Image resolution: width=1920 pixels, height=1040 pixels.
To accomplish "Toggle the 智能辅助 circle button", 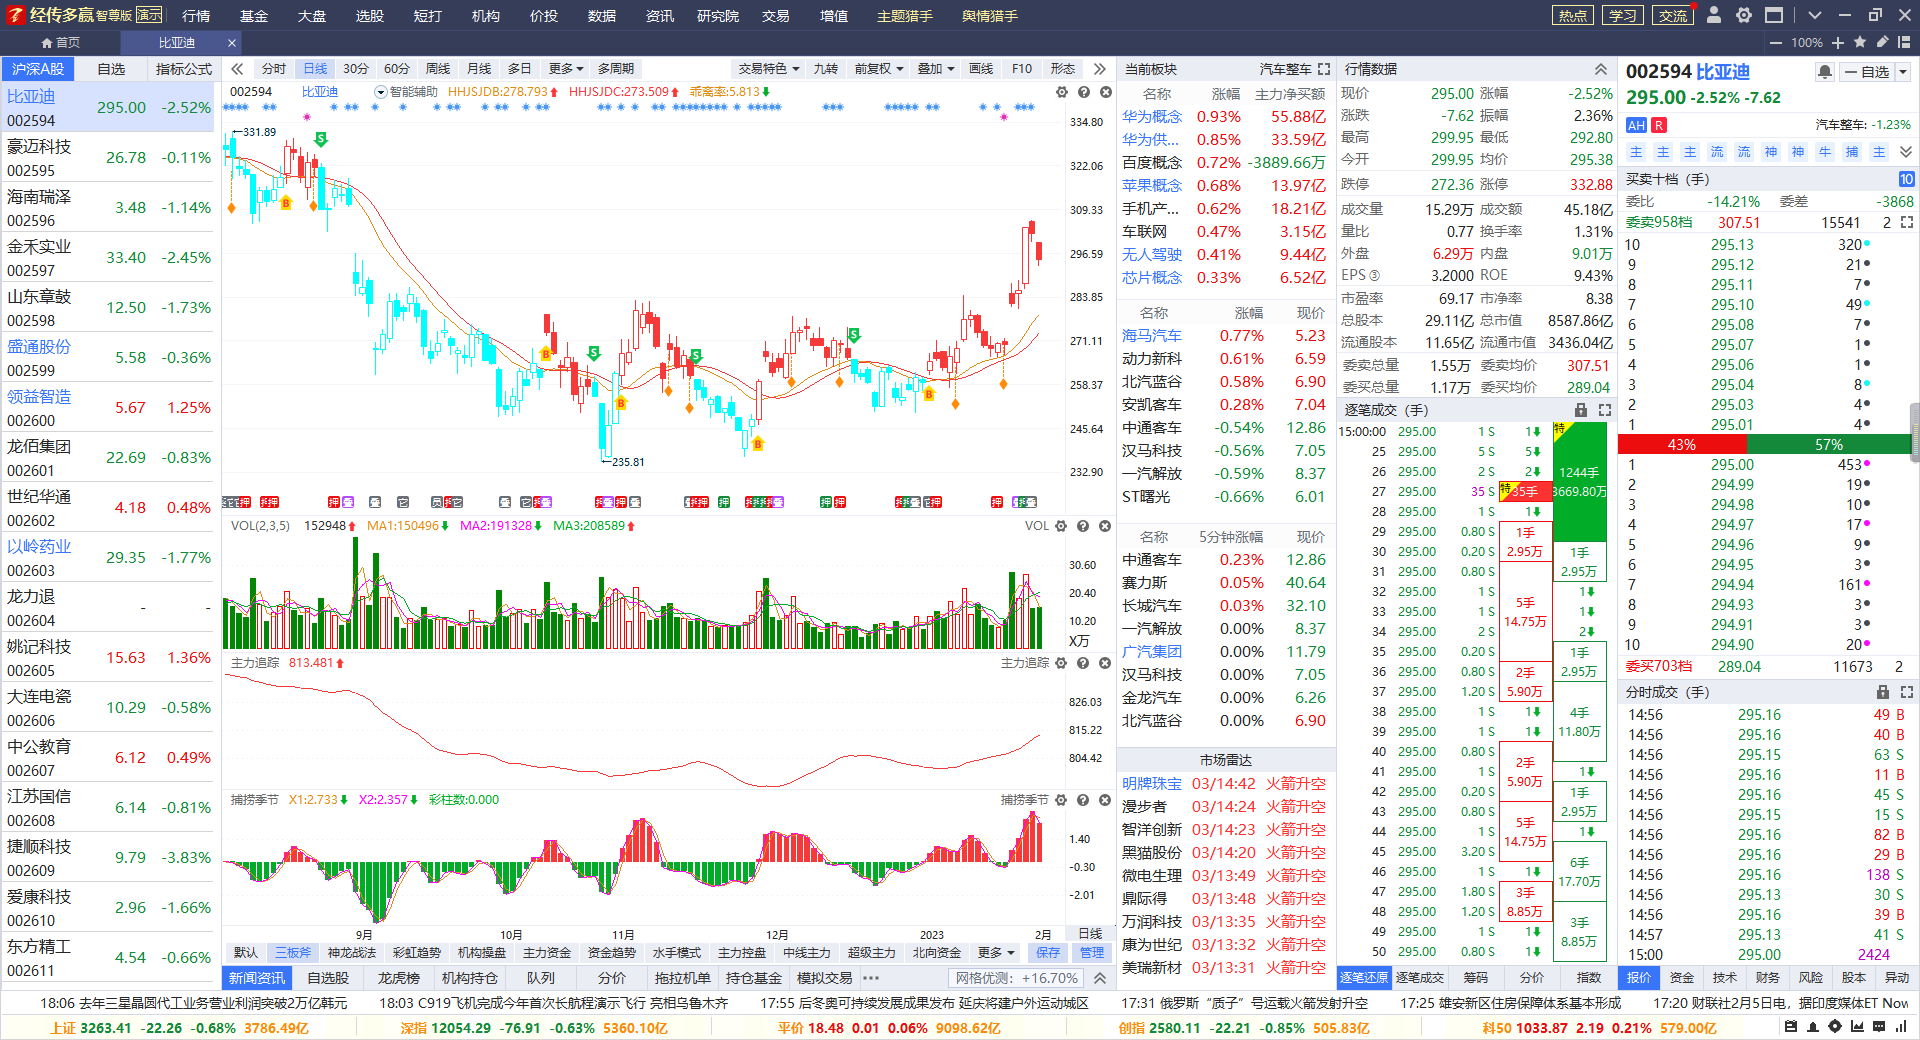I will pos(380,92).
